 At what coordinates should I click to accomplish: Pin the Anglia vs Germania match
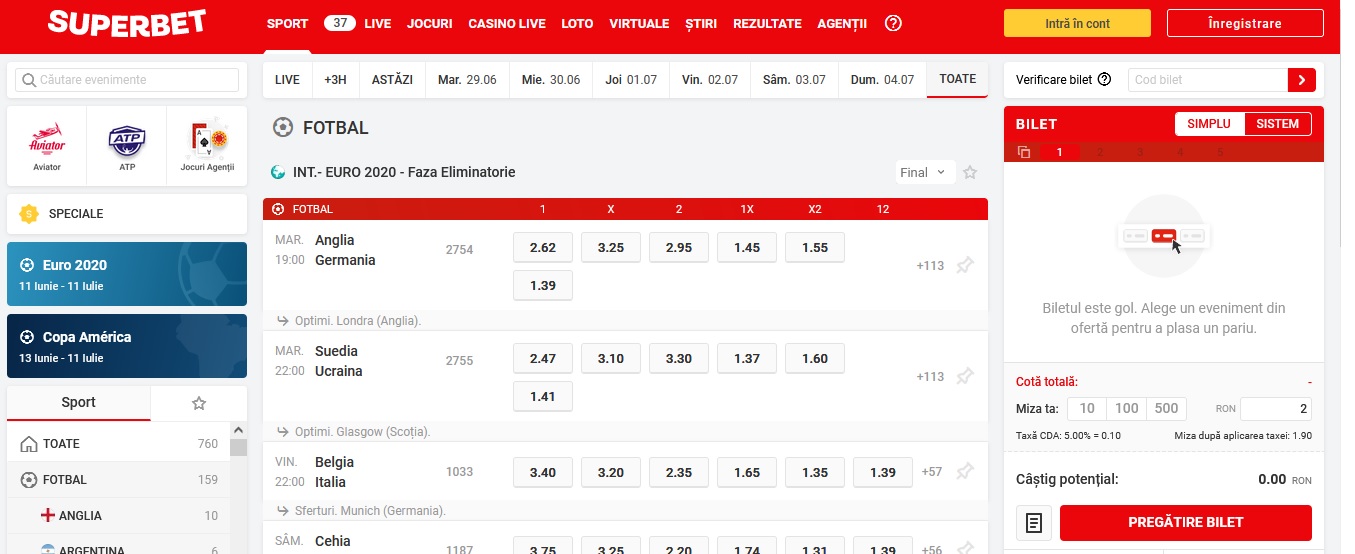tap(965, 266)
